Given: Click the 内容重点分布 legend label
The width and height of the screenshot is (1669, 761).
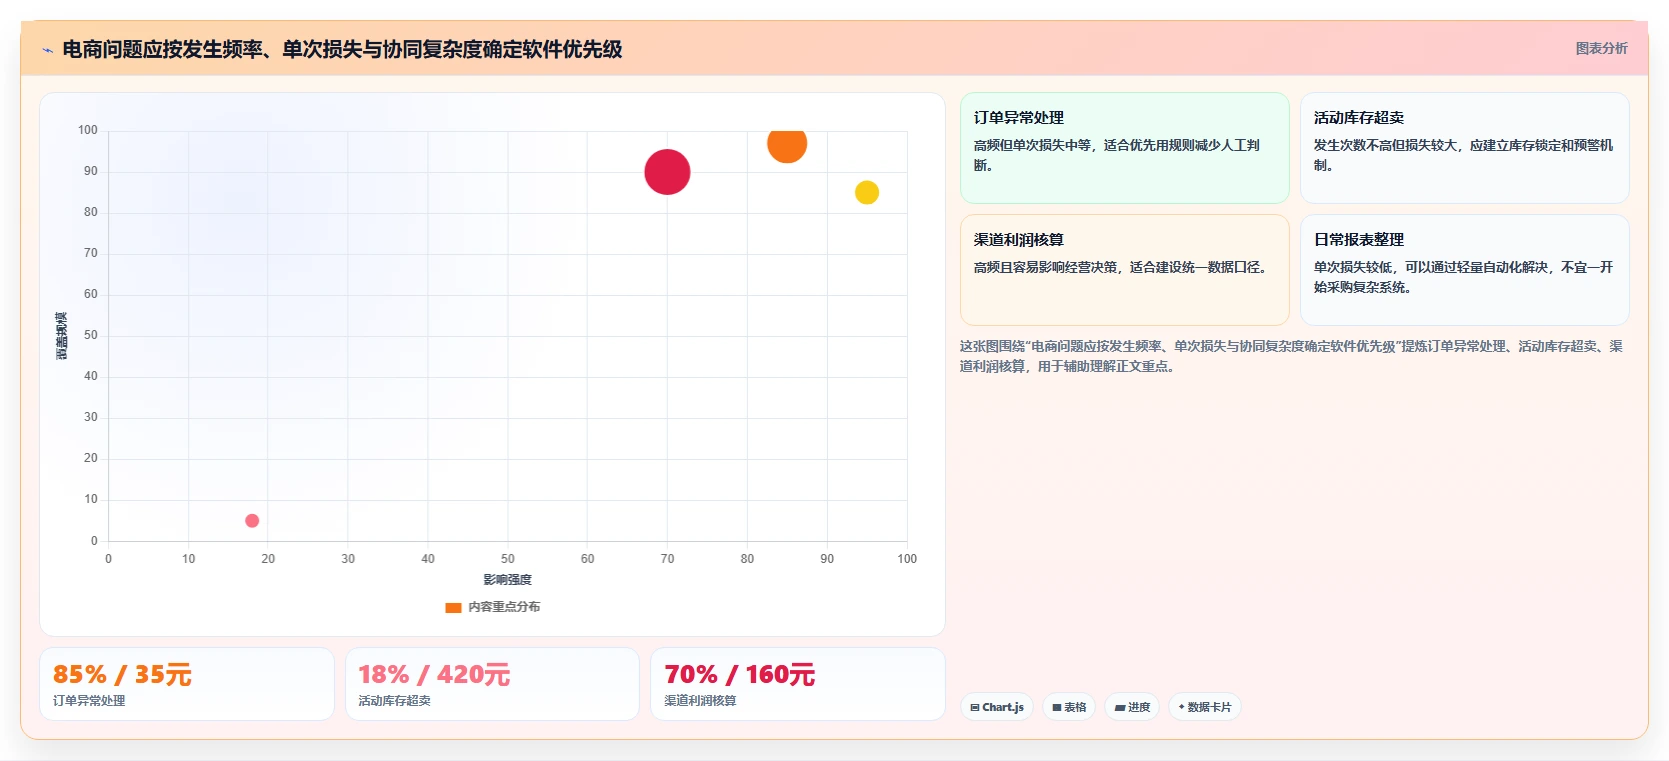Looking at the screenshot, I should point(504,607).
